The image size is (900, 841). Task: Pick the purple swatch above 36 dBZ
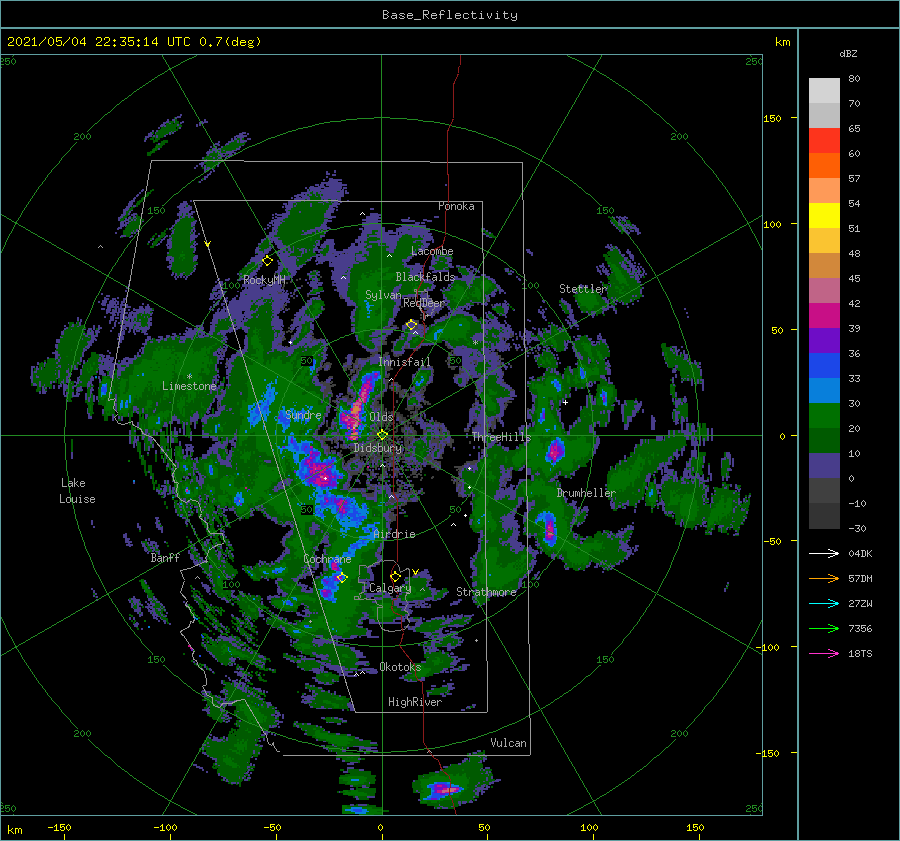point(824,341)
